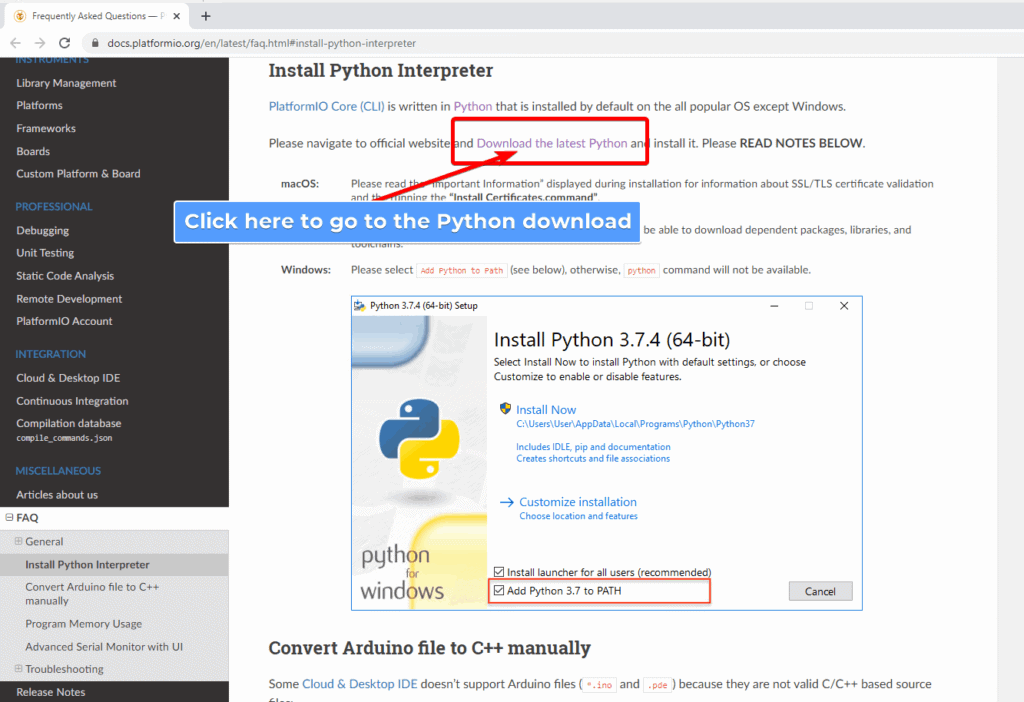
Task: Open Convert Arduino file to C++ manually
Action: (92, 594)
